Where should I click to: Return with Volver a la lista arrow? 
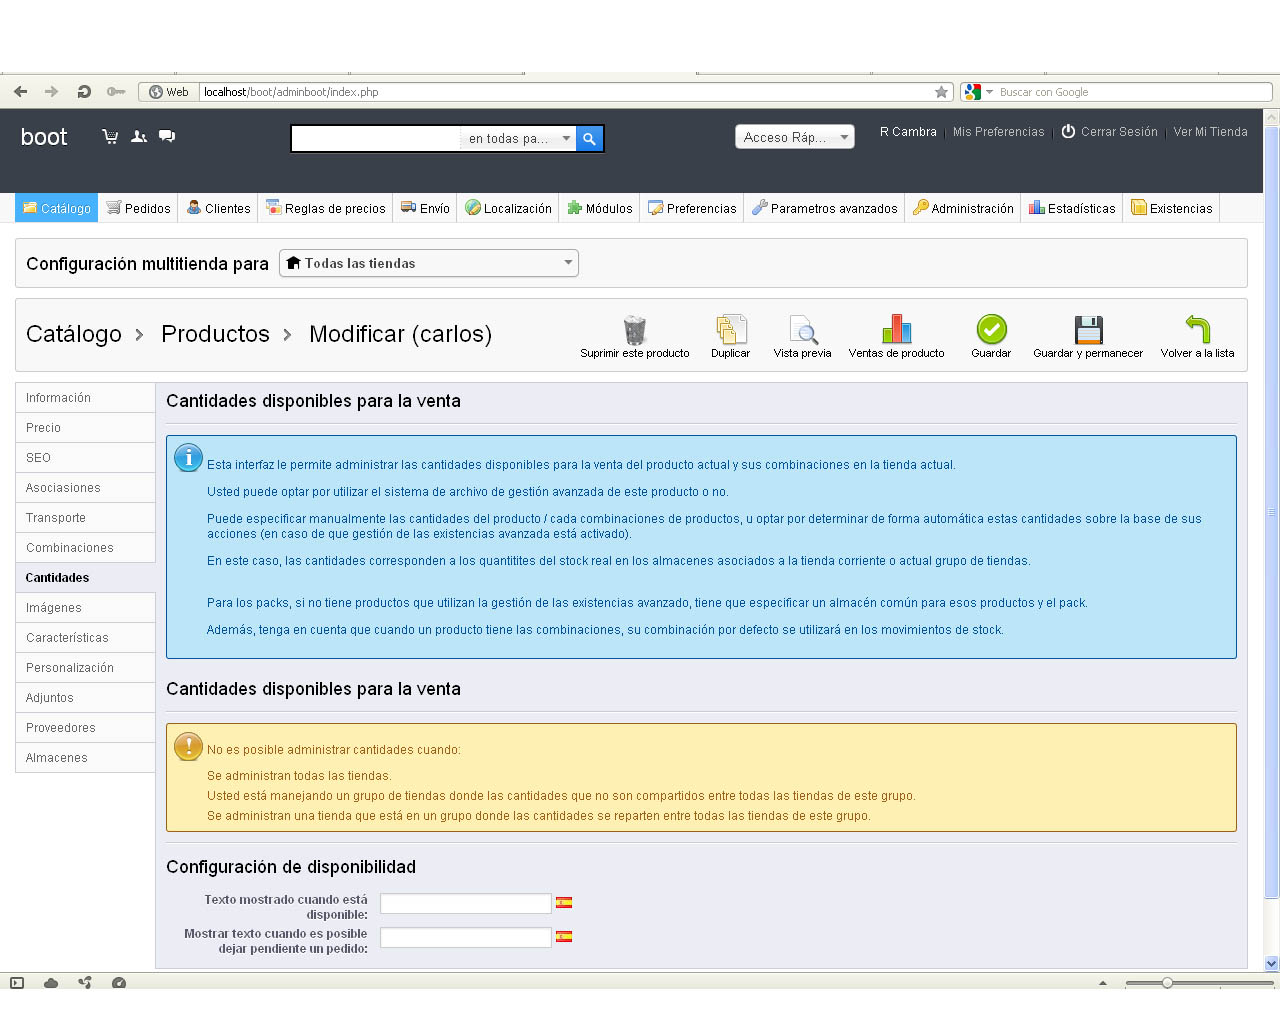point(1198,329)
